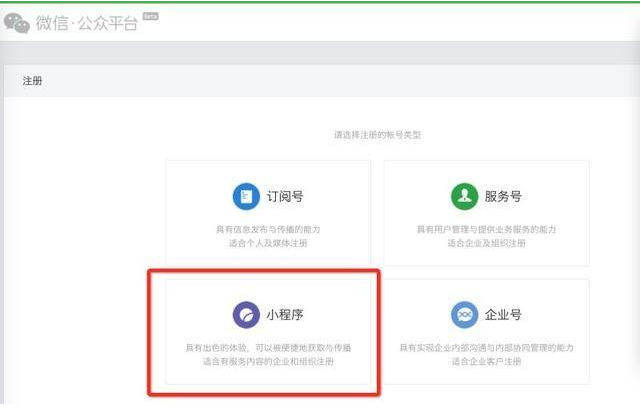Click 具有实现企业内部沟通 description line

pos(486,348)
